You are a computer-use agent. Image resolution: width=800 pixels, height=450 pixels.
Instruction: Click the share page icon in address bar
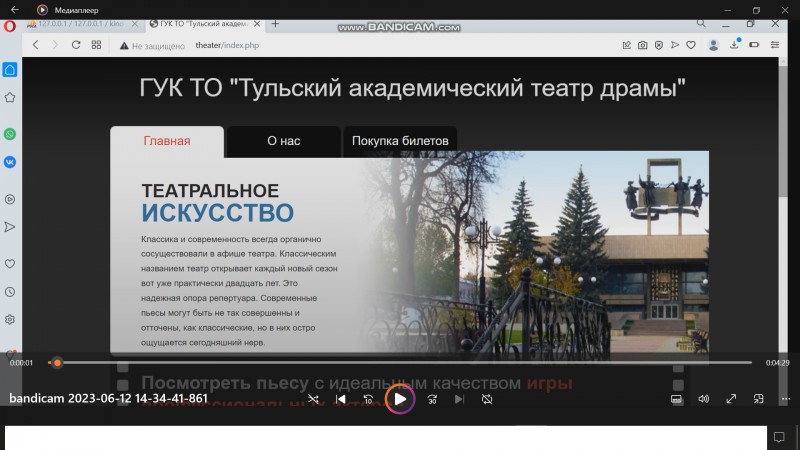[x=626, y=45]
